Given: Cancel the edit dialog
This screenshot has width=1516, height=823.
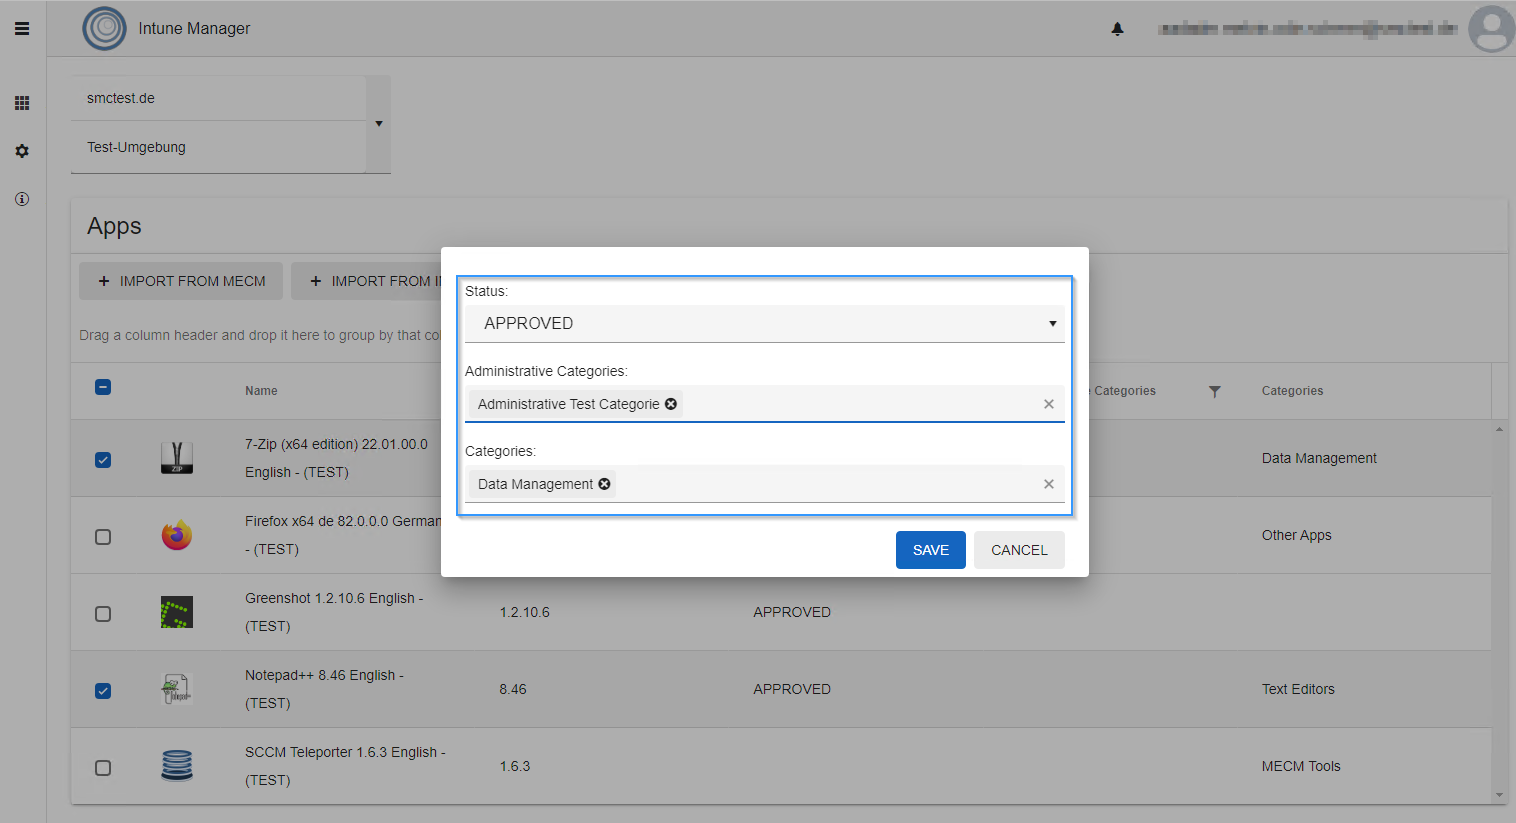Looking at the screenshot, I should [x=1019, y=550].
